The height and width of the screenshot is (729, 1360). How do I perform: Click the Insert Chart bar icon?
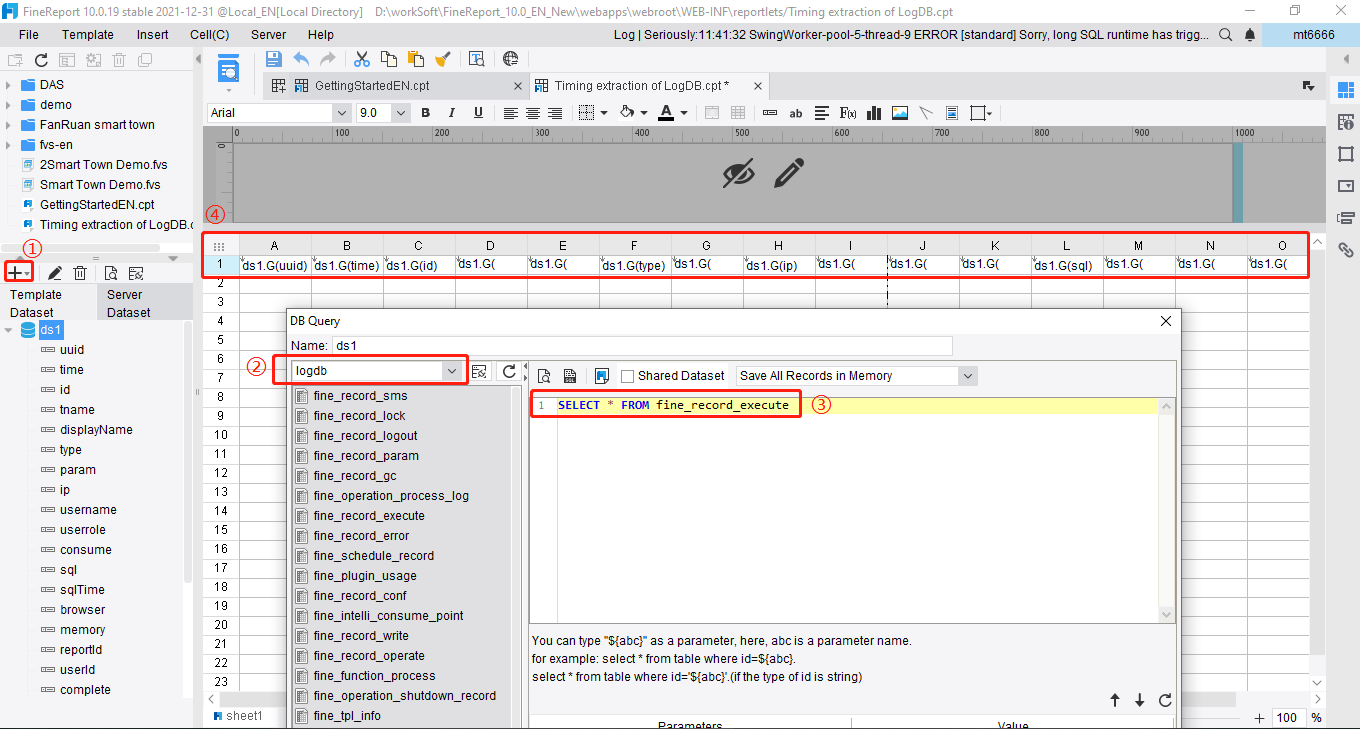tap(873, 113)
